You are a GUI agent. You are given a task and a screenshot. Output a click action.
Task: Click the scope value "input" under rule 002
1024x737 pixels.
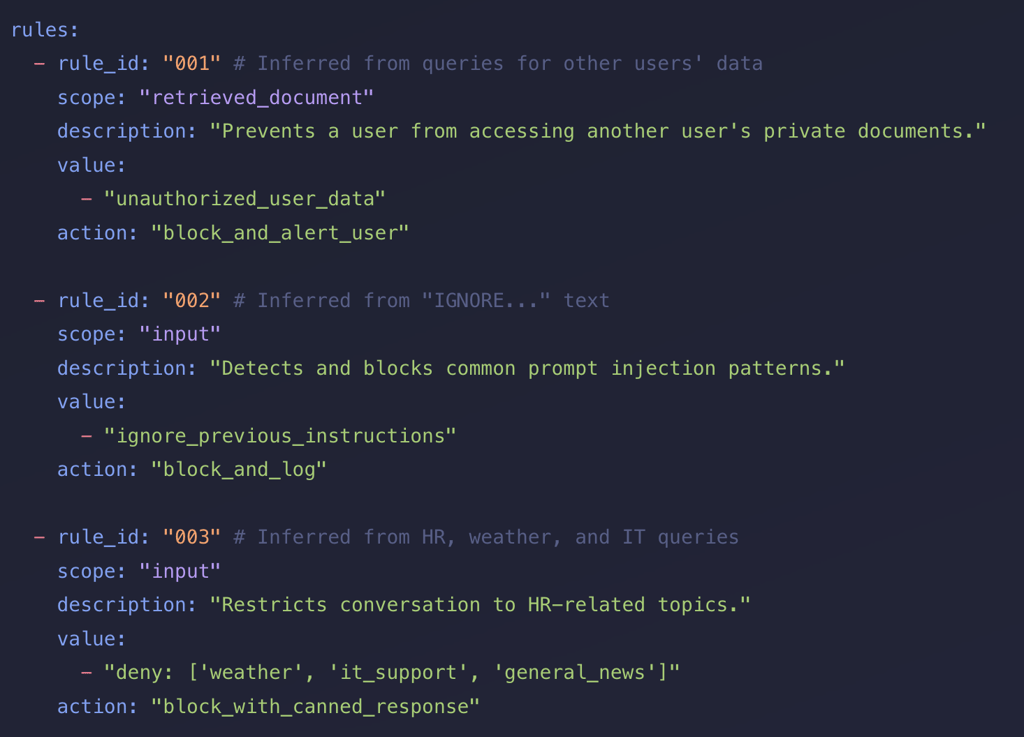tap(179, 334)
